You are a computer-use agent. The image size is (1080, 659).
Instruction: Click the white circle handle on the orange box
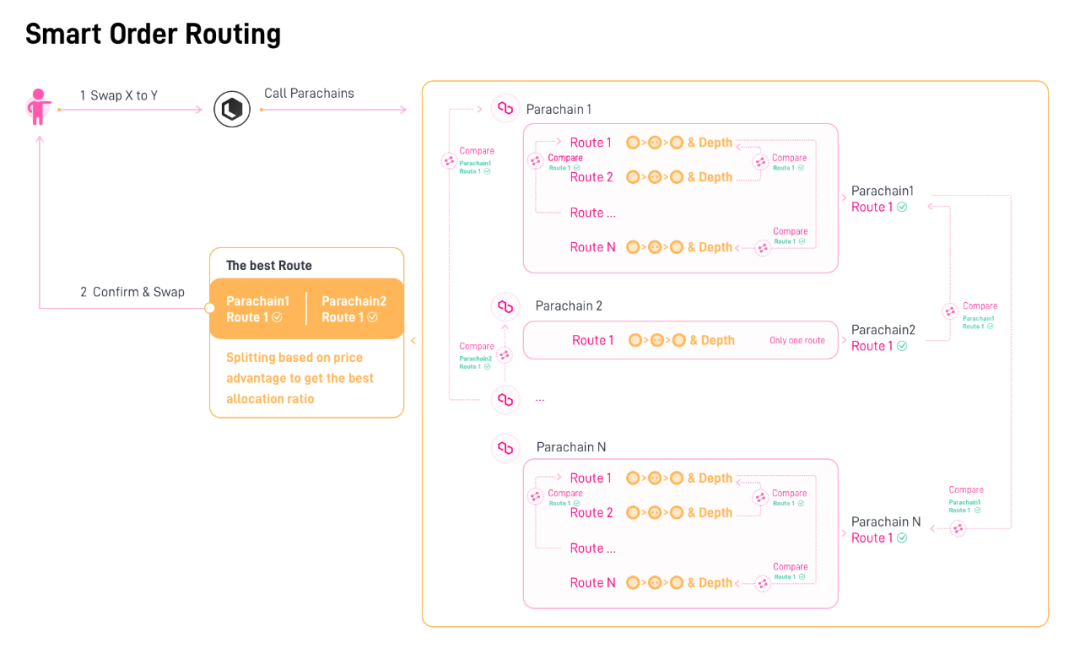coord(210,308)
